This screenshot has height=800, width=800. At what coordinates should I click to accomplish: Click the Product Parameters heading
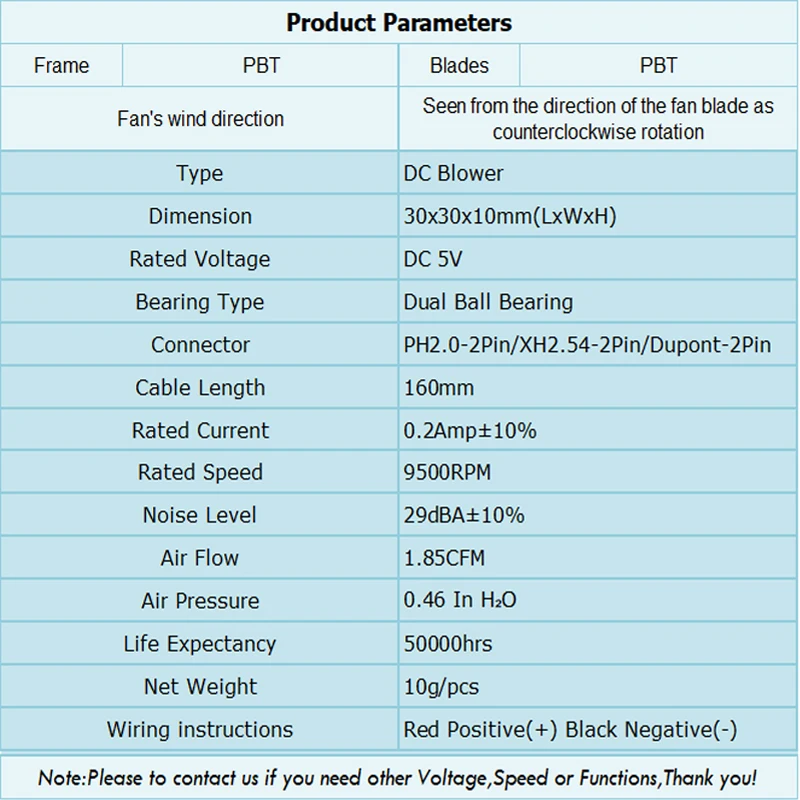coord(399,23)
